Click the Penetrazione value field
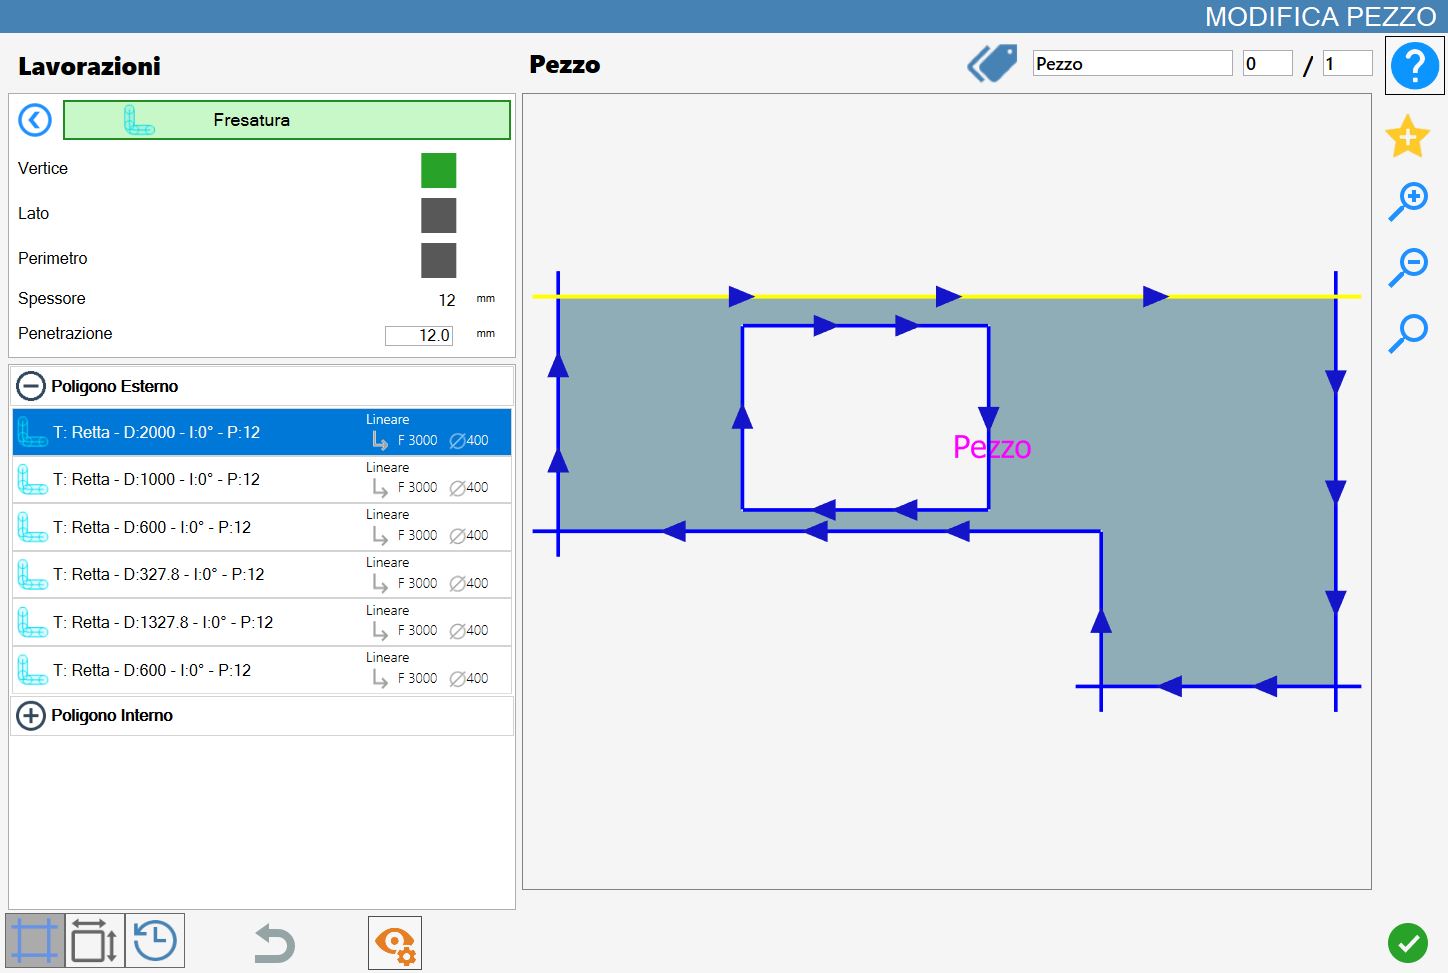The image size is (1448, 973). (419, 335)
